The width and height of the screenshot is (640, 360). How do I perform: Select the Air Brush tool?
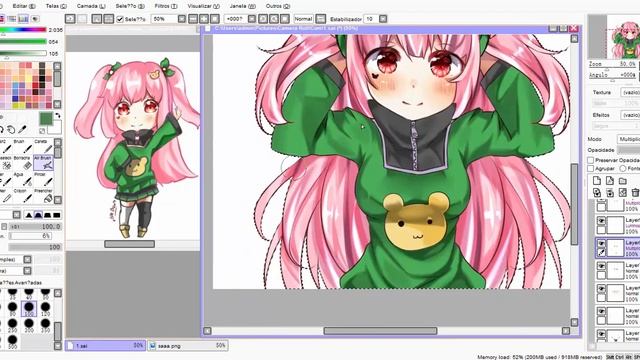43,163
